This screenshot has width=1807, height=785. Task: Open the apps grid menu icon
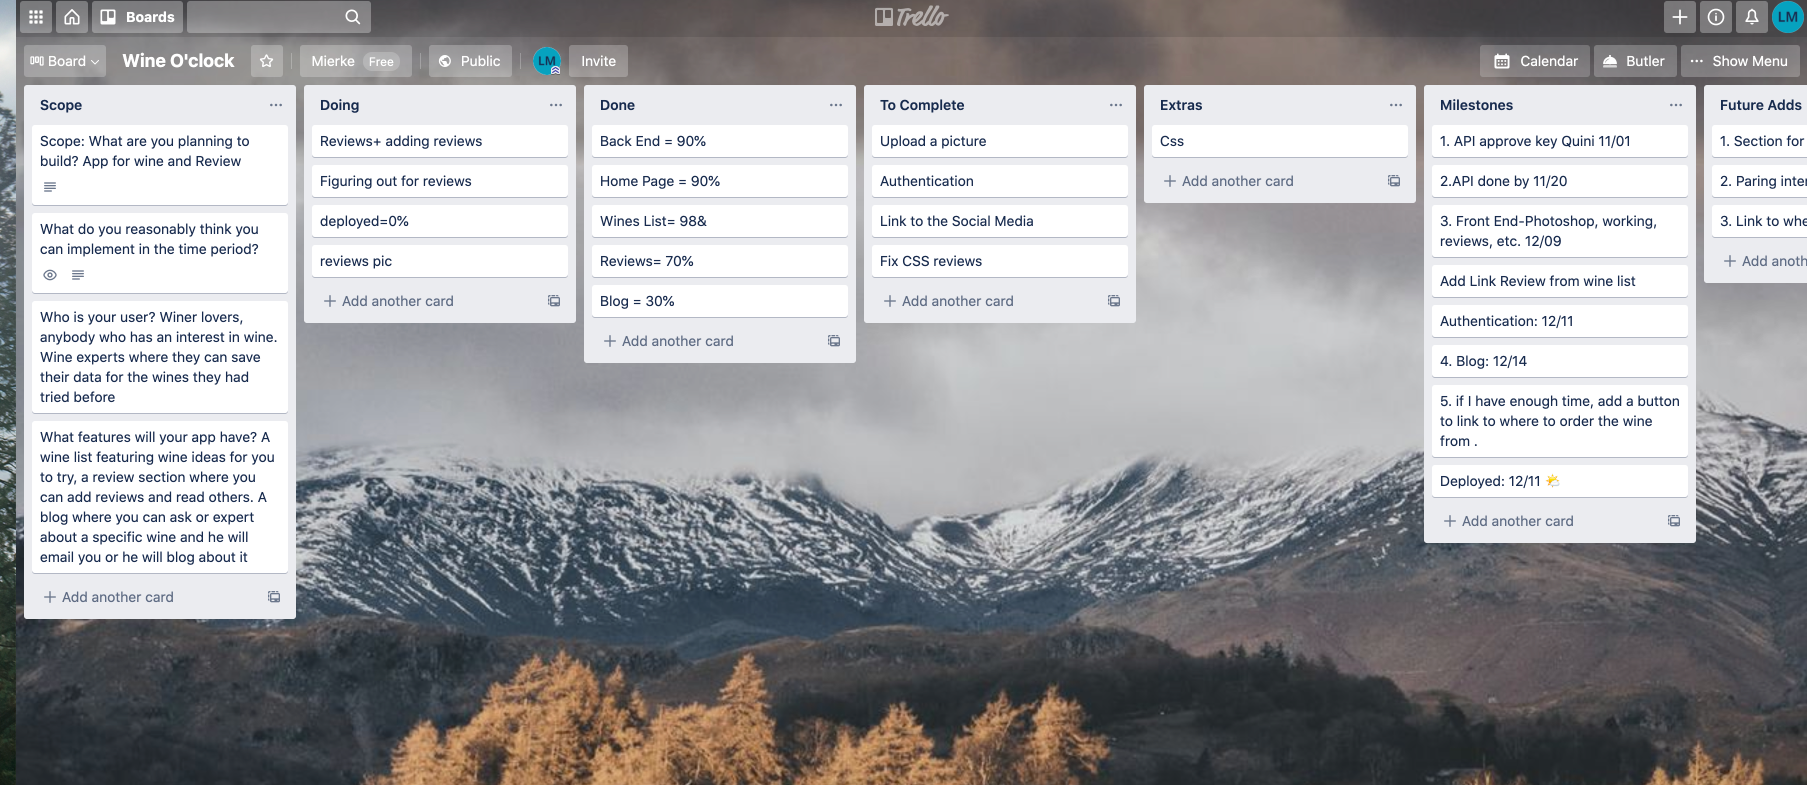36,17
